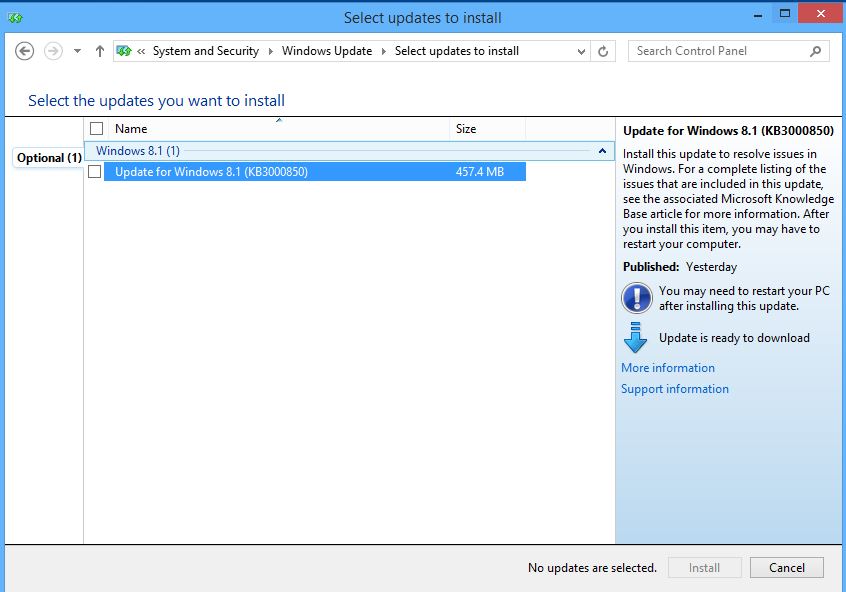Click the back navigation arrow
The width and height of the screenshot is (846, 592).
24,51
